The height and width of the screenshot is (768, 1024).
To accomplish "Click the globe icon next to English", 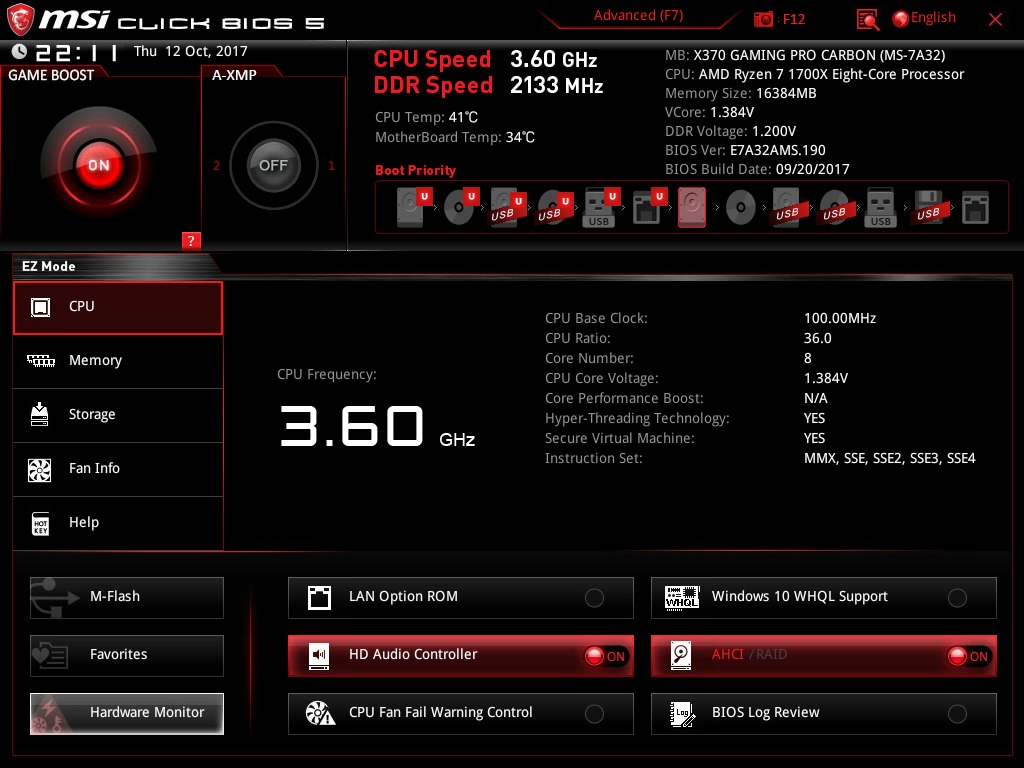I will (901, 19).
